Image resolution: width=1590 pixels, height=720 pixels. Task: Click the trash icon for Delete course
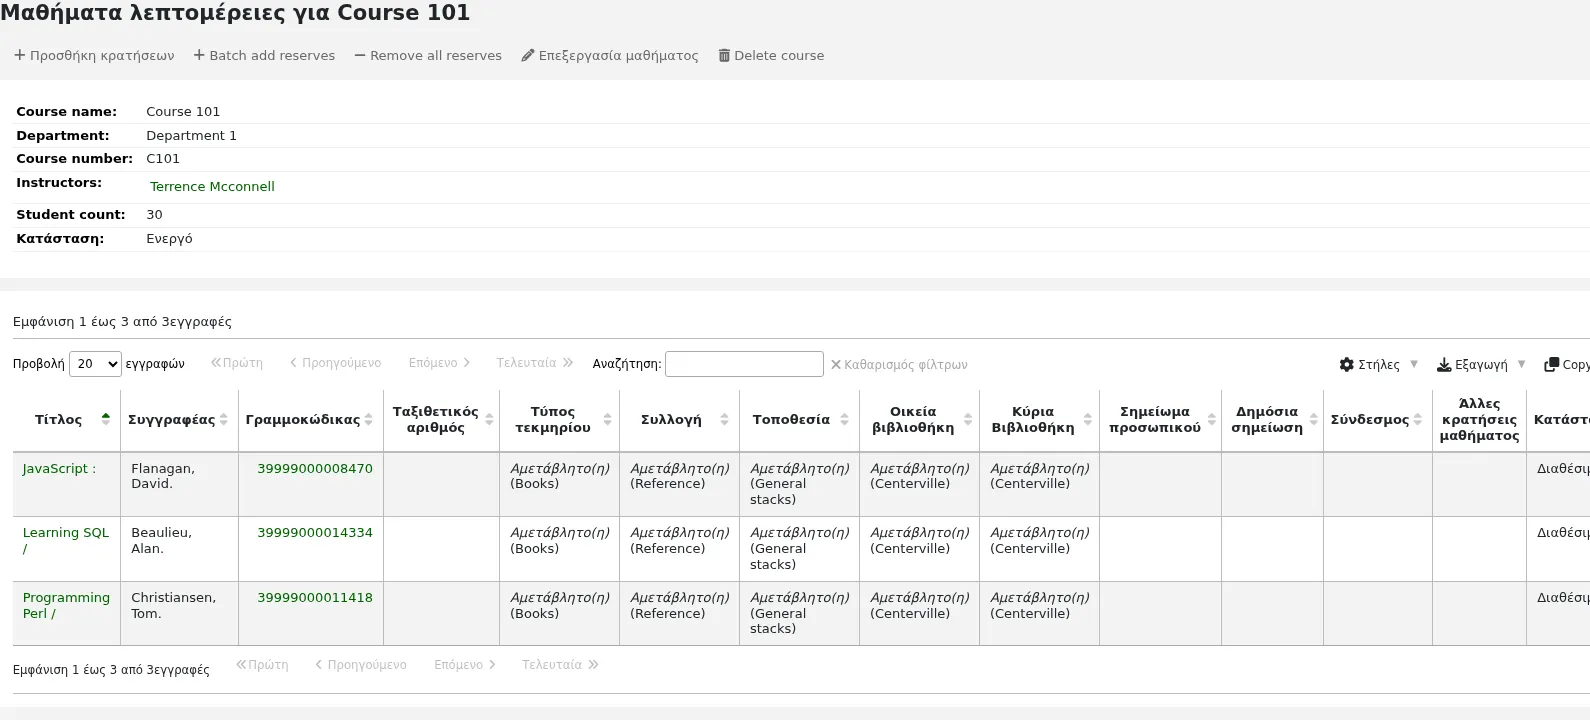724,55
